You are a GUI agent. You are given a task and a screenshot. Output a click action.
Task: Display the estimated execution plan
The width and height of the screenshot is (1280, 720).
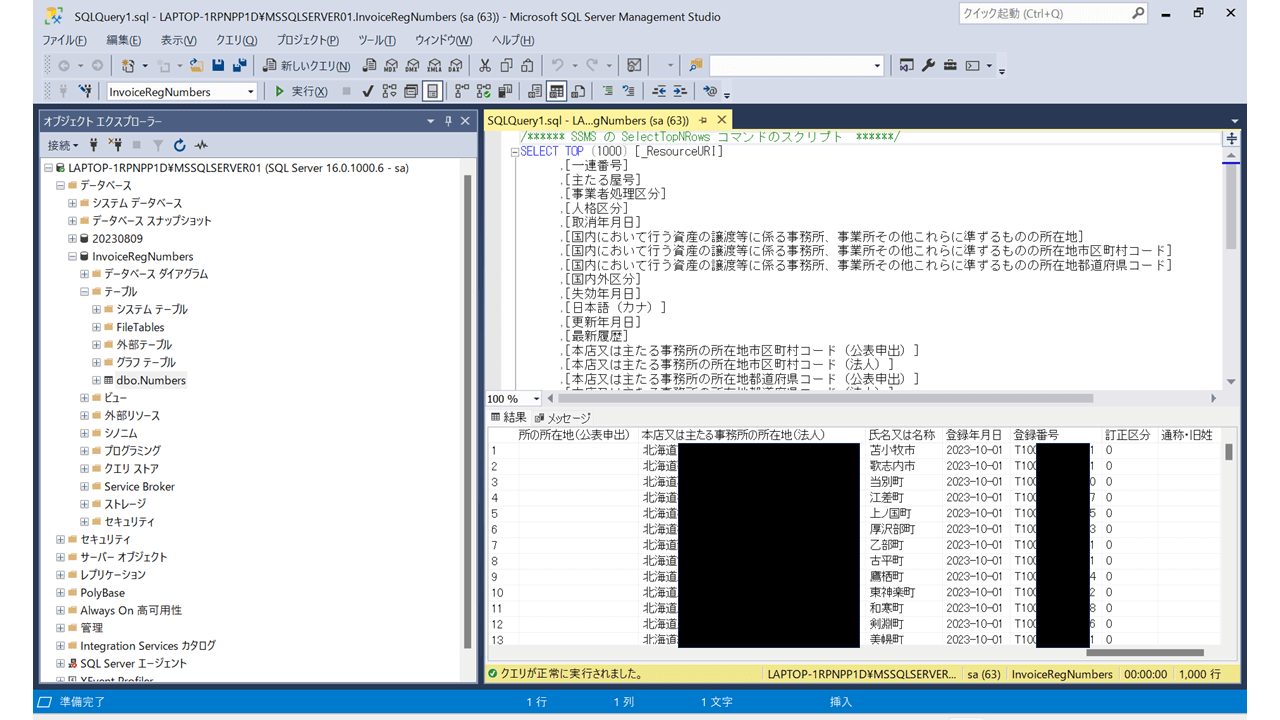tap(389, 91)
